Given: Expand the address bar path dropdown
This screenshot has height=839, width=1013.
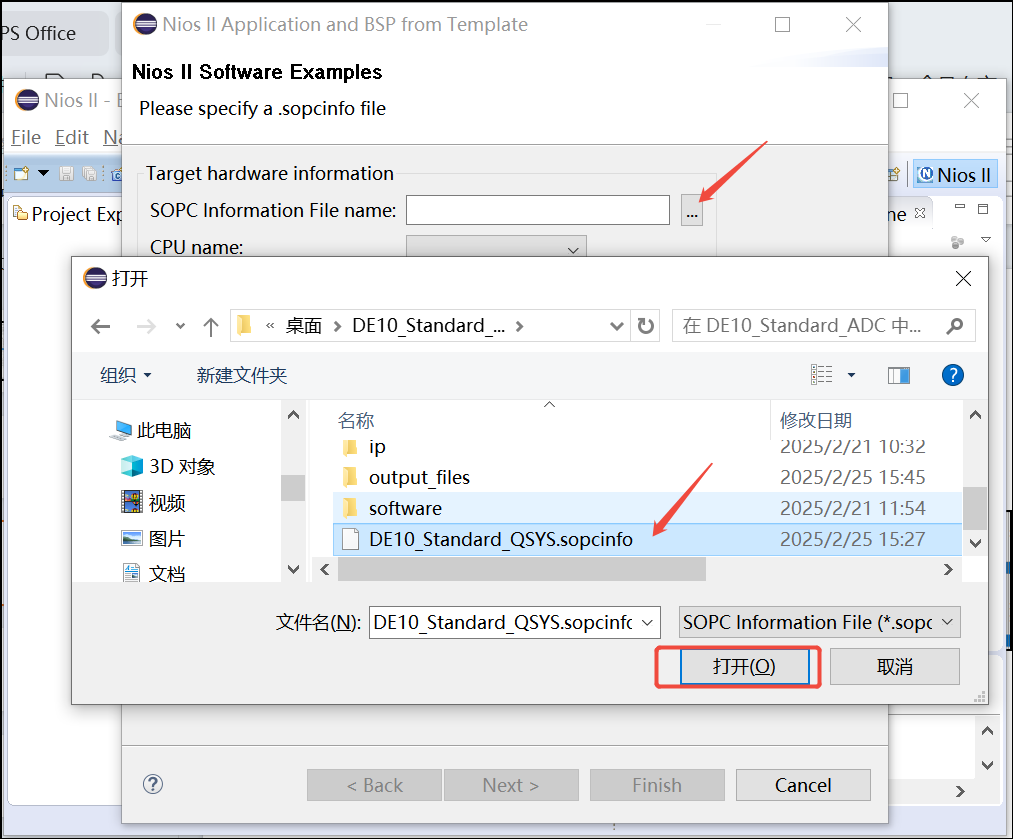Looking at the screenshot, I should click(616, 326).
